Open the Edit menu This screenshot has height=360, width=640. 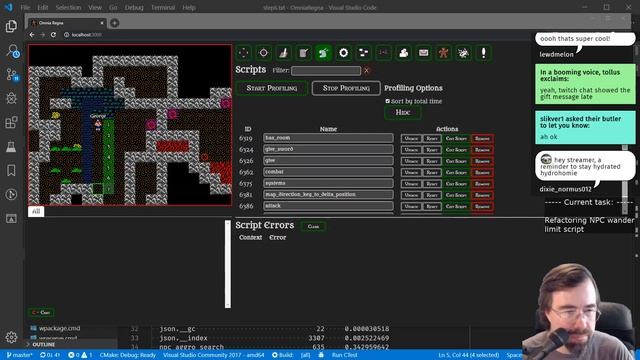pos(42,7)
